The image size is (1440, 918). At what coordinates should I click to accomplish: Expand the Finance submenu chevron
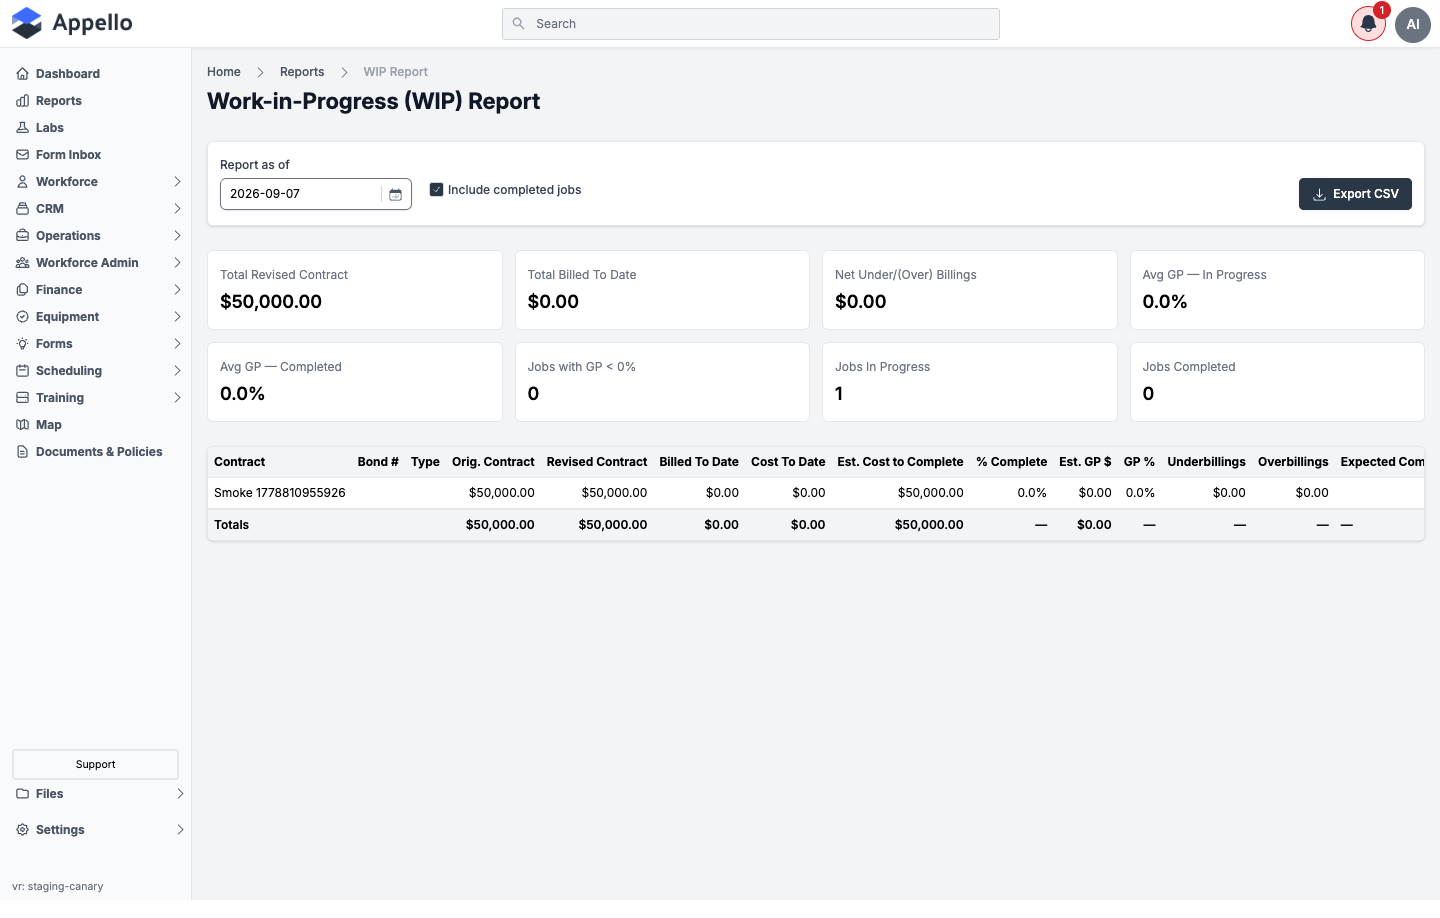177,290
